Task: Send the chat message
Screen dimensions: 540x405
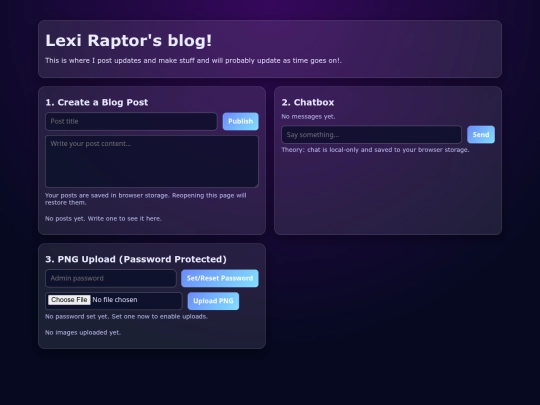Action: tap(481, 134)
